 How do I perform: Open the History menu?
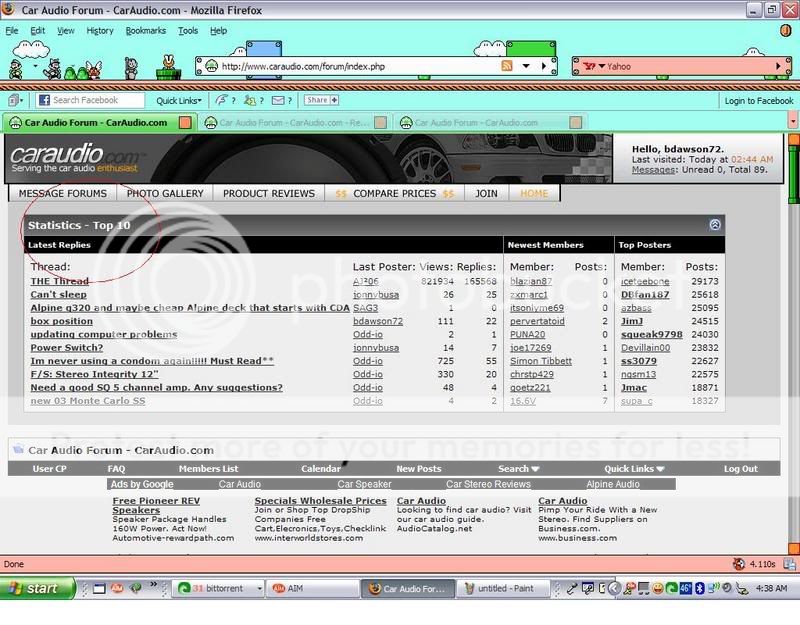point(99,31)
